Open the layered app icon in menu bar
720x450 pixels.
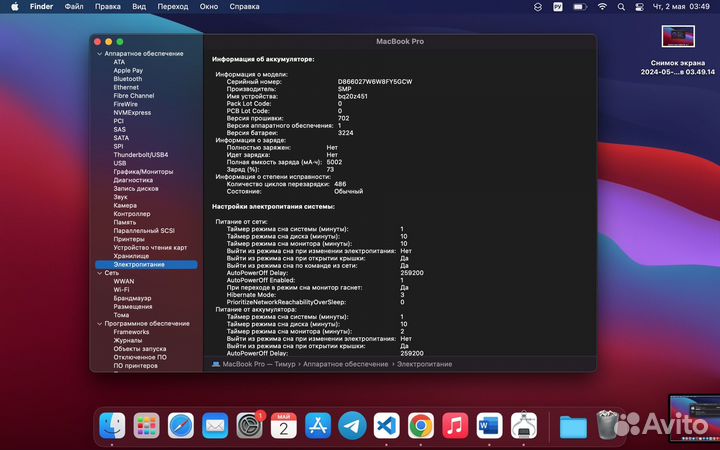(x=538, y=7)
